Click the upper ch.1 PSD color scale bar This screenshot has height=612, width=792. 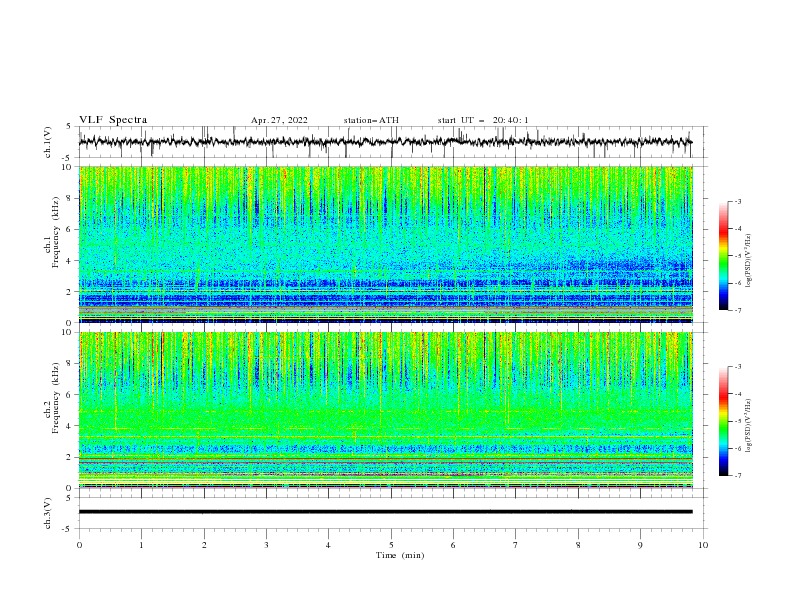[724, 256]
